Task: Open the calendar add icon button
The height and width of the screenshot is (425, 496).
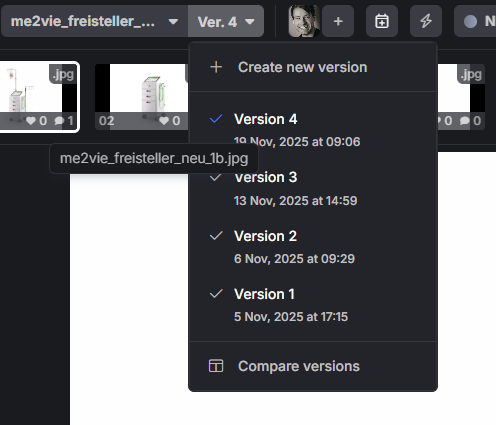Action: point(382,21)
